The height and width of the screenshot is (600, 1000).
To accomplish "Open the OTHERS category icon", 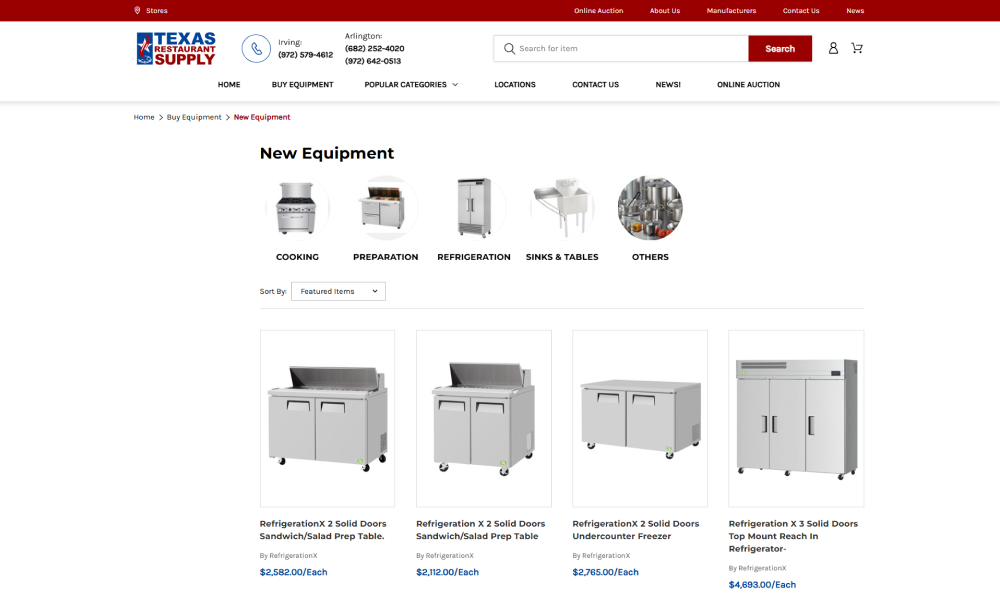I will tap(650, 208).
